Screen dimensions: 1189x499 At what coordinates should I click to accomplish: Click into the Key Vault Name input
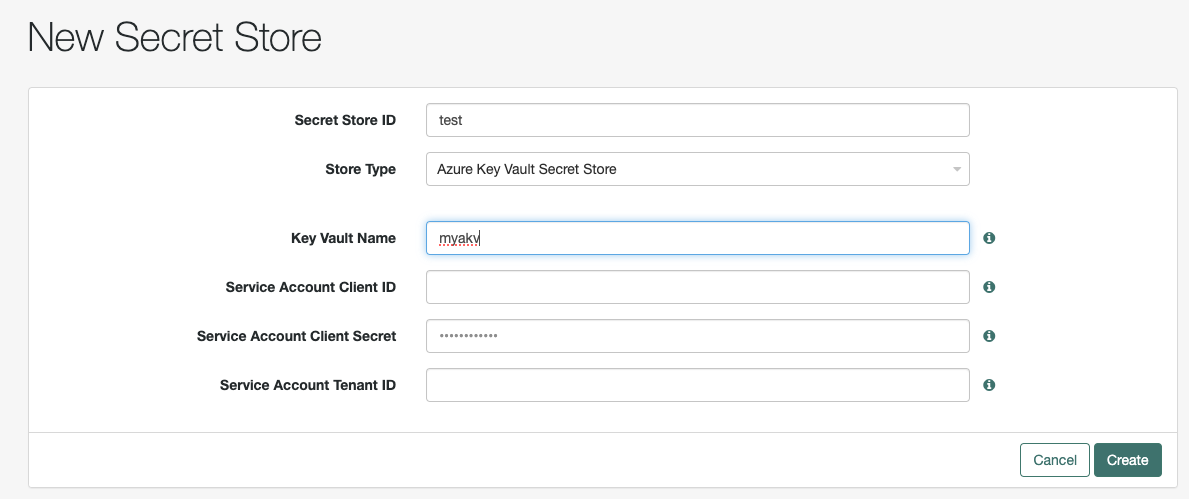pos(697,238)
